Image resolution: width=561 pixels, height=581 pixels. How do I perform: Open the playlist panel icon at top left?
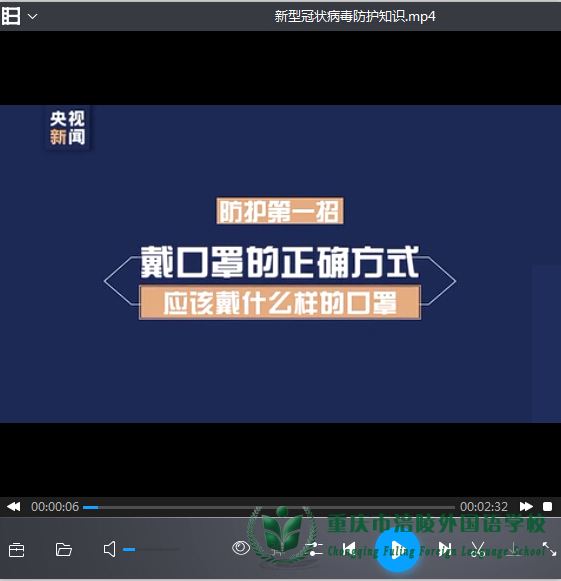pos(11,16)
